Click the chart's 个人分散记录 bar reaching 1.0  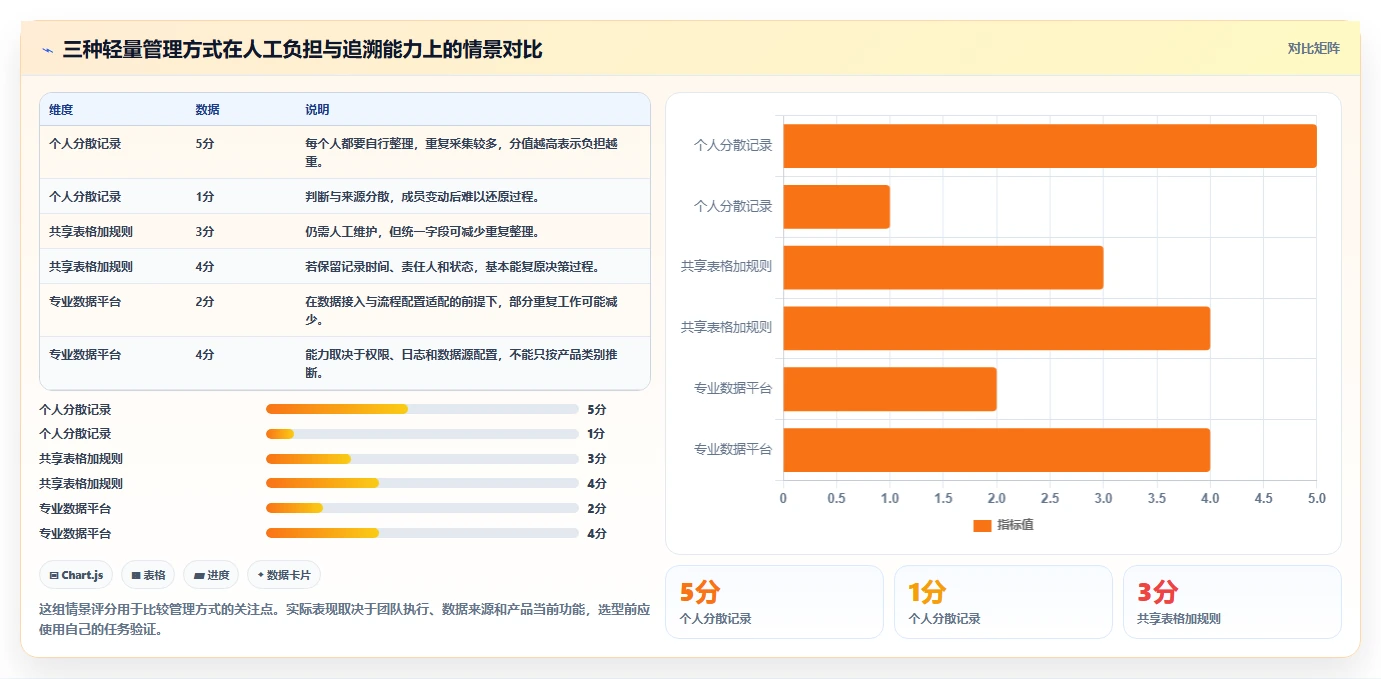tap(836, 207)
